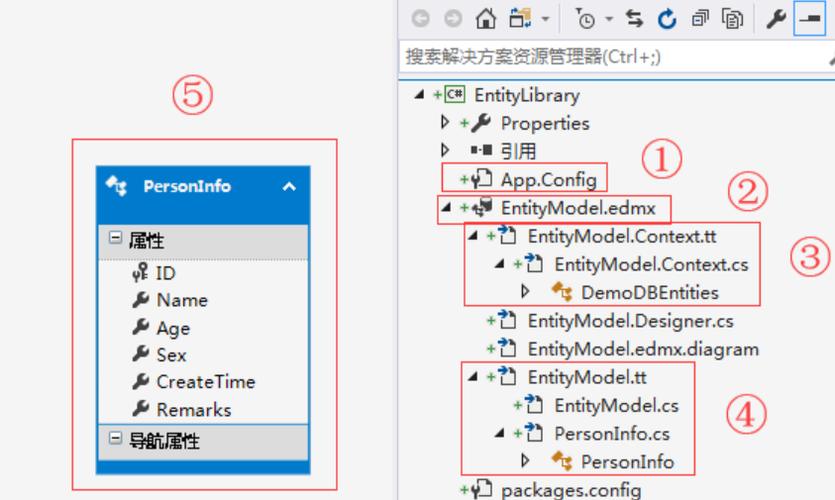Image resolution: width=835 pixels, height=500 pixels.
Task: Click the Home icon in Solution Explorer
Action: [x=486, y=19]
